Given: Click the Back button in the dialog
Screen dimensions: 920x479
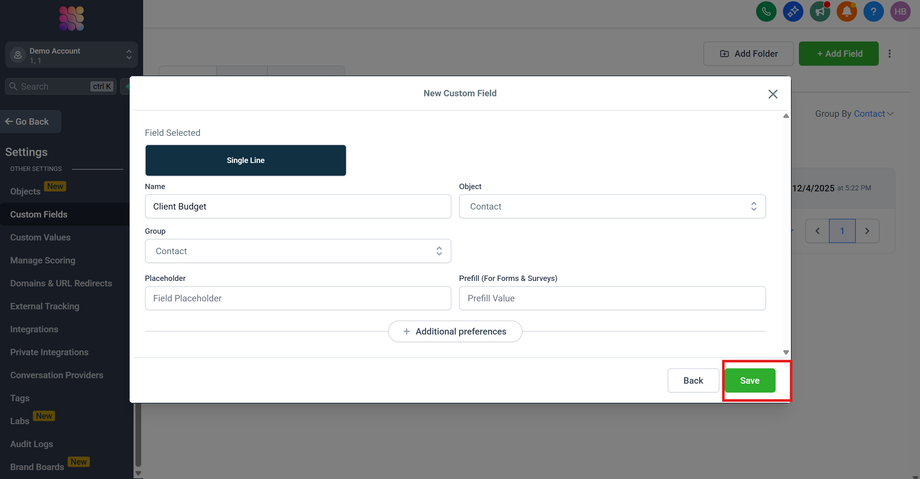Looking at the screenshot, I should (693, 381).
